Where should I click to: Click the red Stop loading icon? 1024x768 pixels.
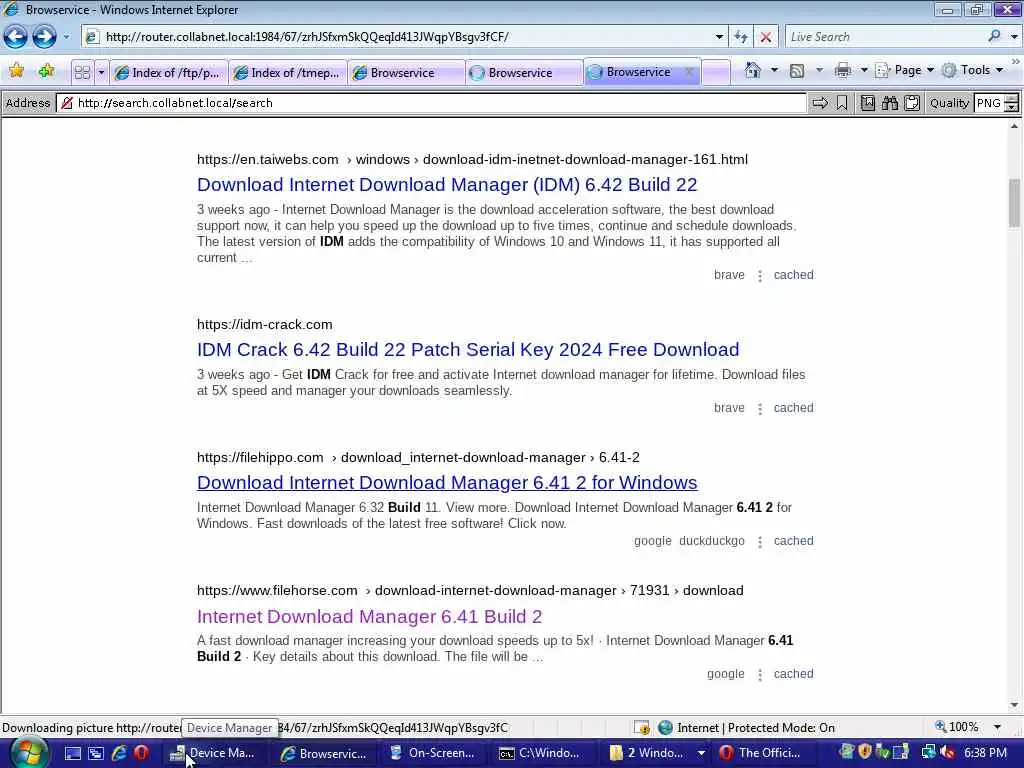(765, 37)
